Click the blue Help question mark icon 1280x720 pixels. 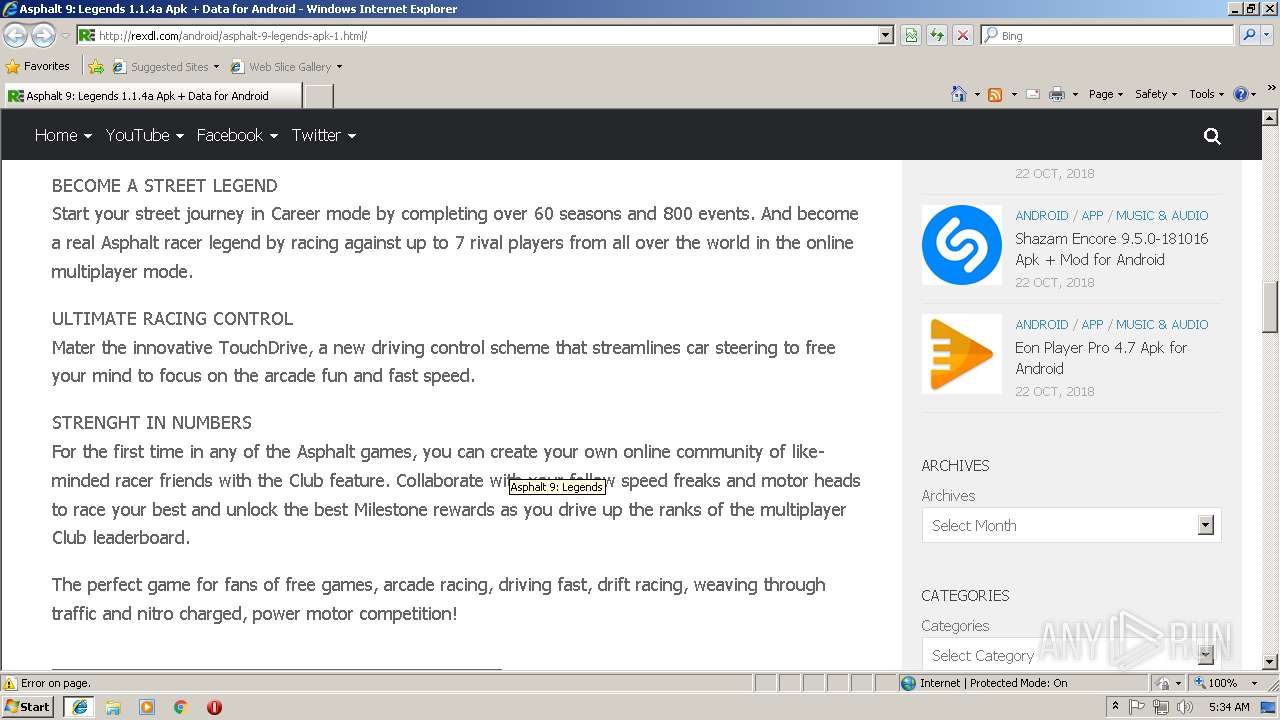tap(1241, 94)
